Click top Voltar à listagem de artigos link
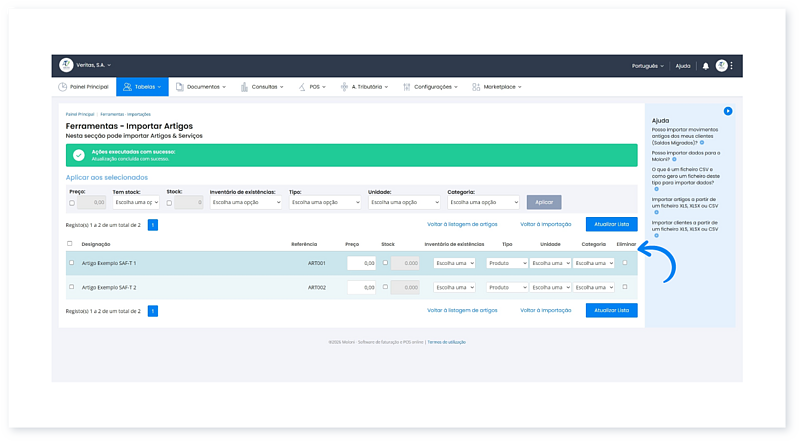The image size is (800, 442). (x=462, y=225)
